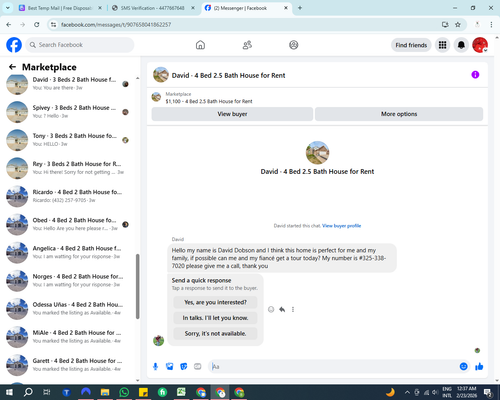Send quick response 'In talks. I'll let you know.'

click(215, 318)
